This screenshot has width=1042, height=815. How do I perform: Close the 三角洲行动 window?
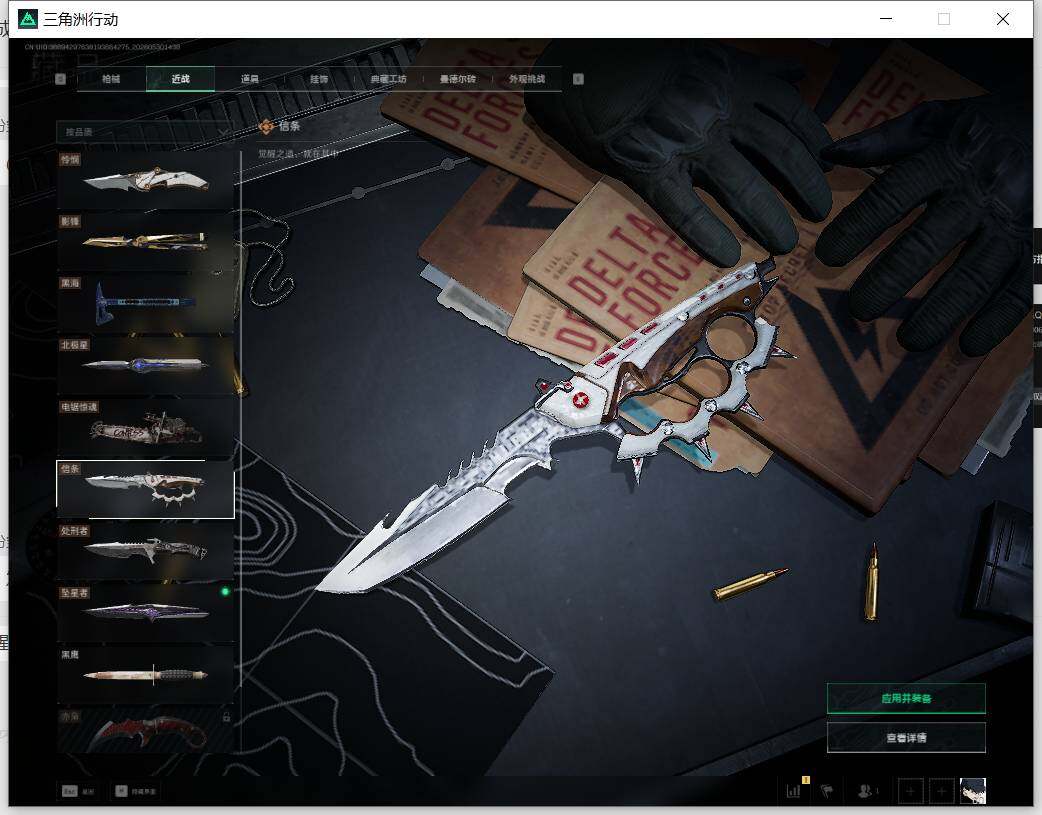pyautogui.click(x=1003, y=19)
